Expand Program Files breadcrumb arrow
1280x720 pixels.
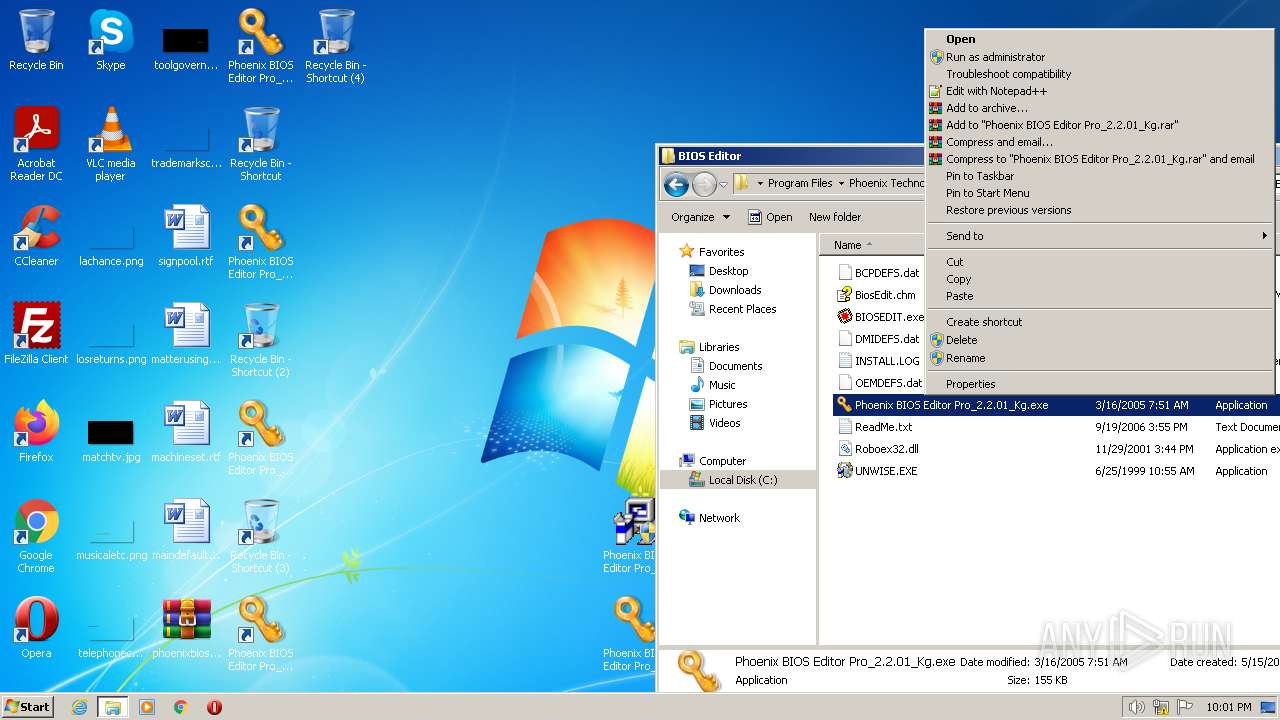(x=841, y=184)
